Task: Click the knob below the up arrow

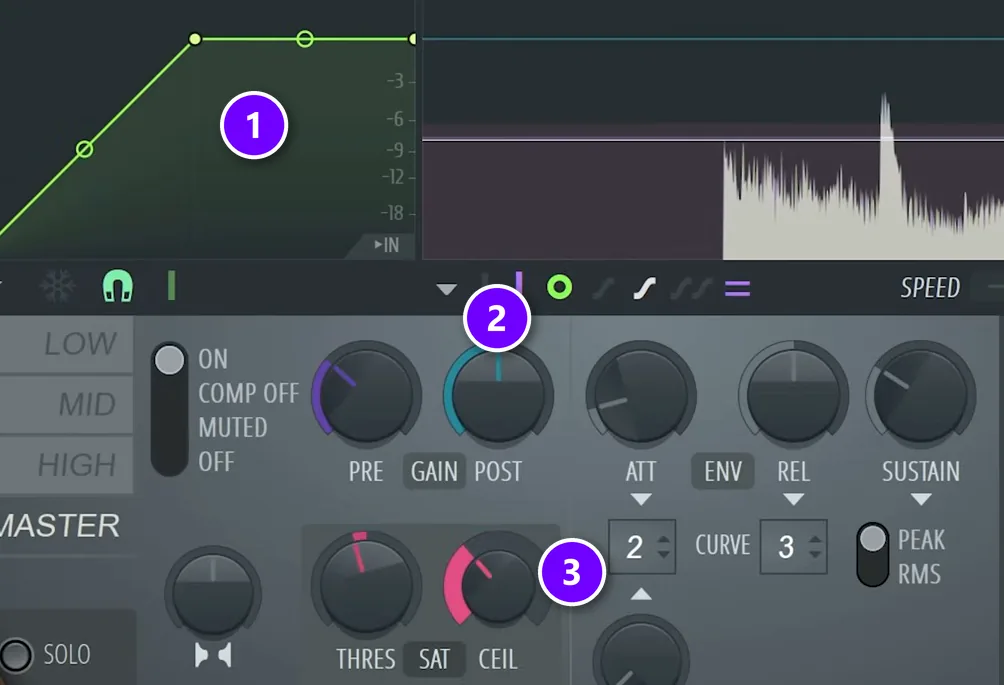Action: tap(641, 652)
